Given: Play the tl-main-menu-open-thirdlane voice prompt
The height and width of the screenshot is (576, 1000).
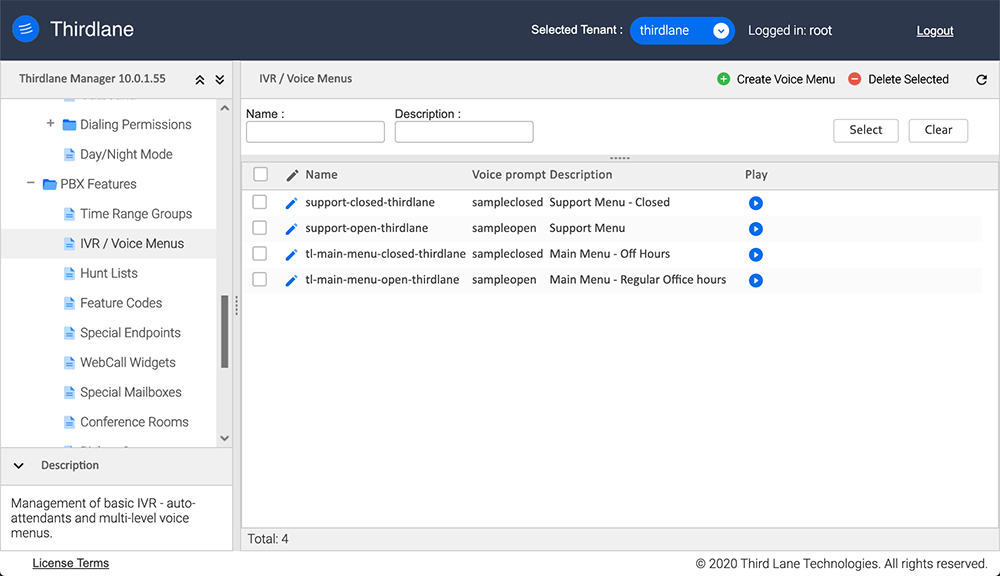Looking at the screenshot, I should [x=756, y=280].
